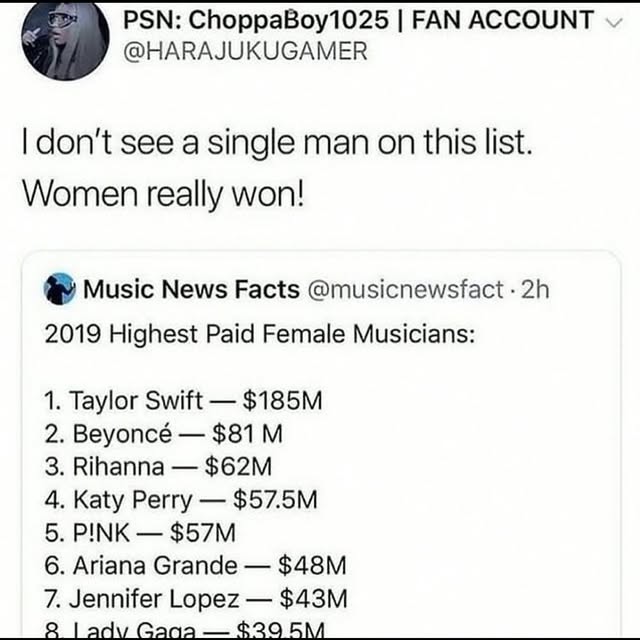
Task: Click the Katy Perry — $57.5M line
Action: 183,499
